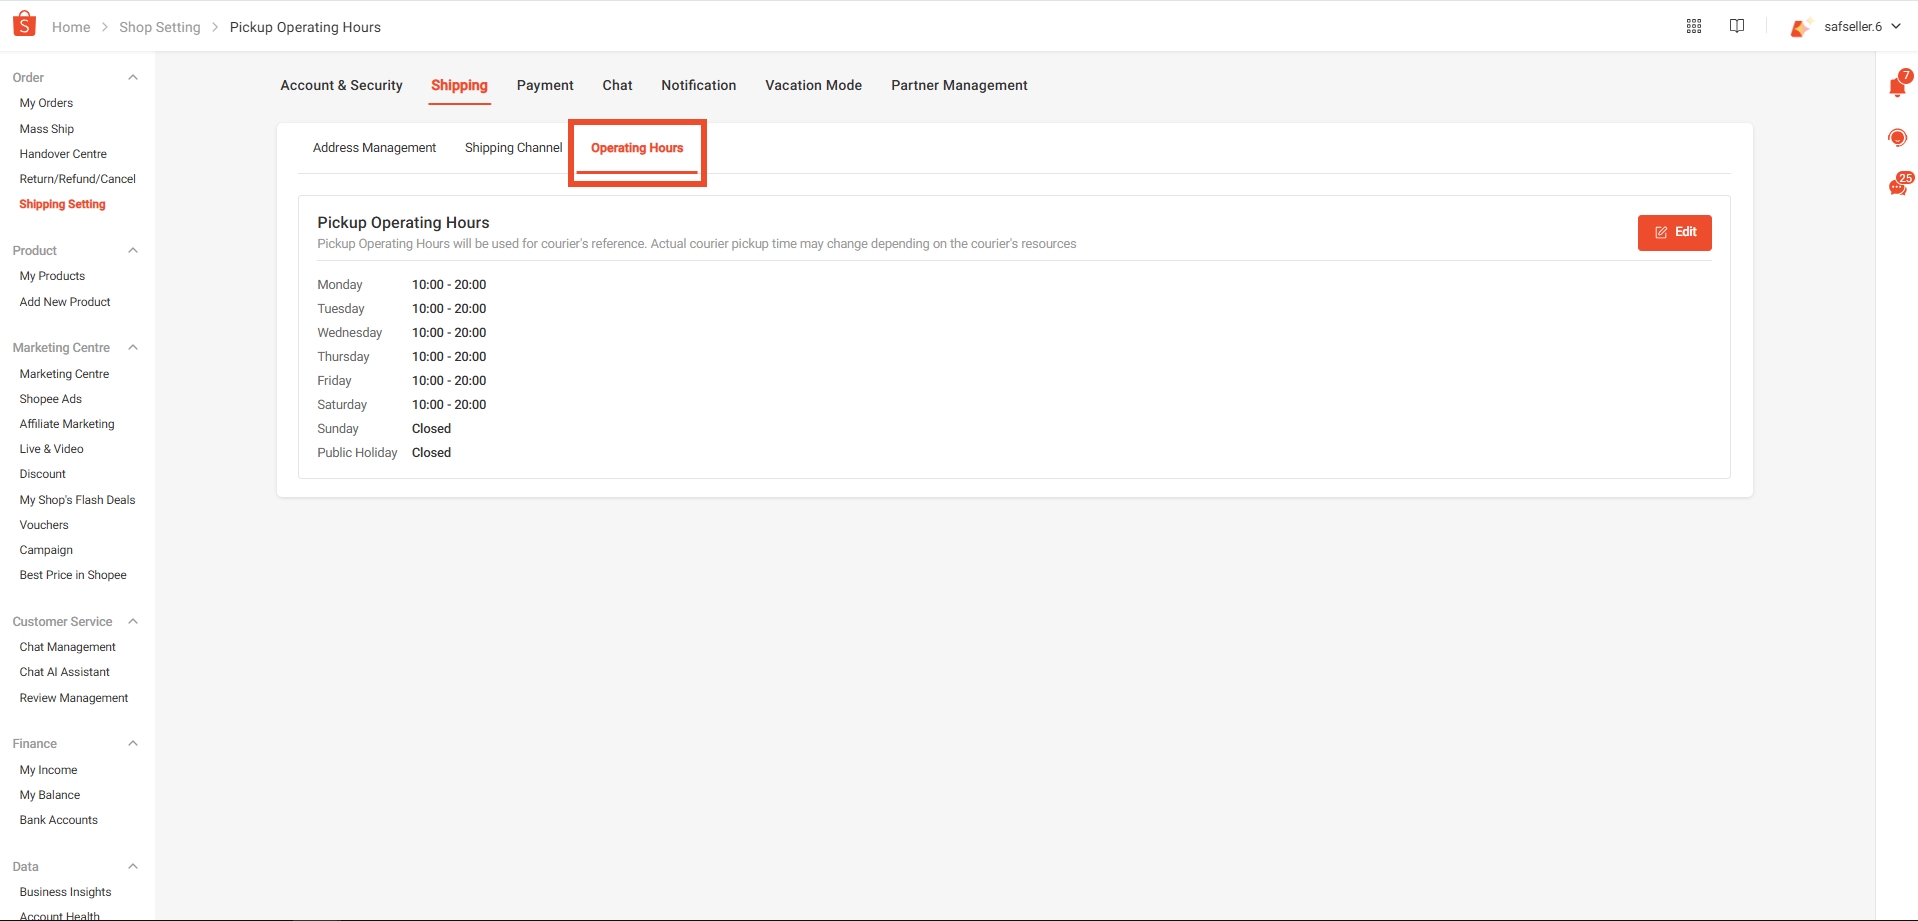Open Shopee Ads in sidebar

pyautogui.click(x=51, y=399)
